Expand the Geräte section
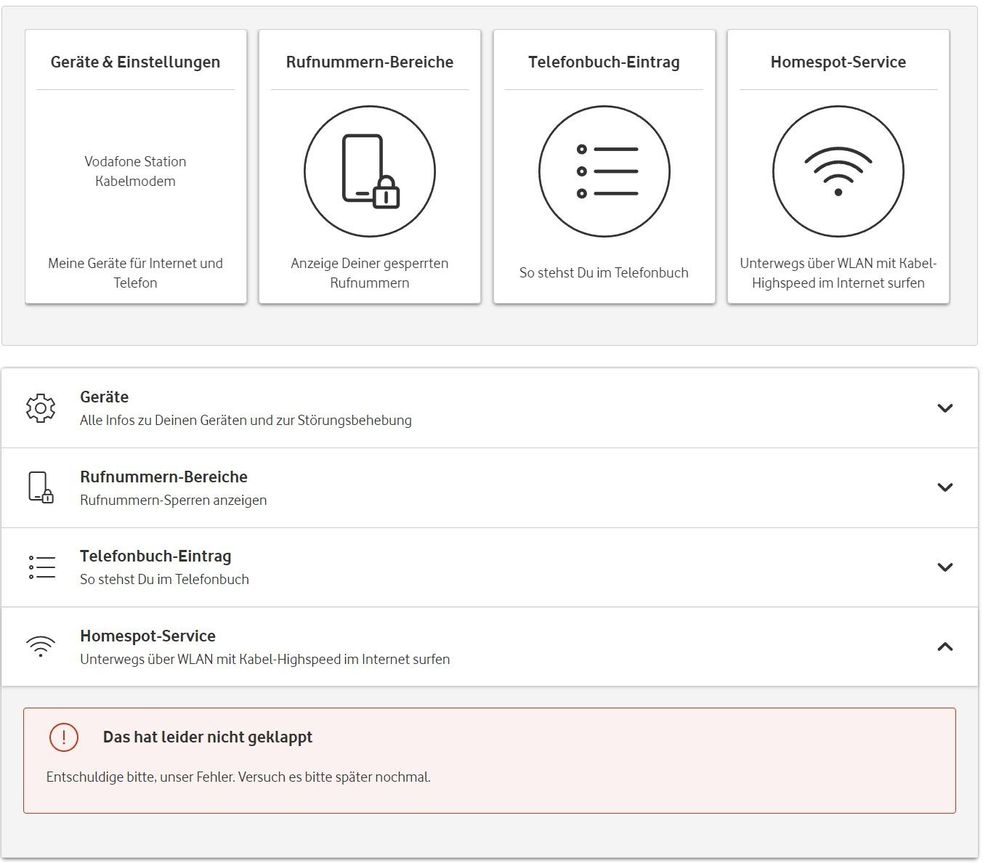The height and width of the screenshot is (863, 999). pyautogui.click(x=944, y=408)
